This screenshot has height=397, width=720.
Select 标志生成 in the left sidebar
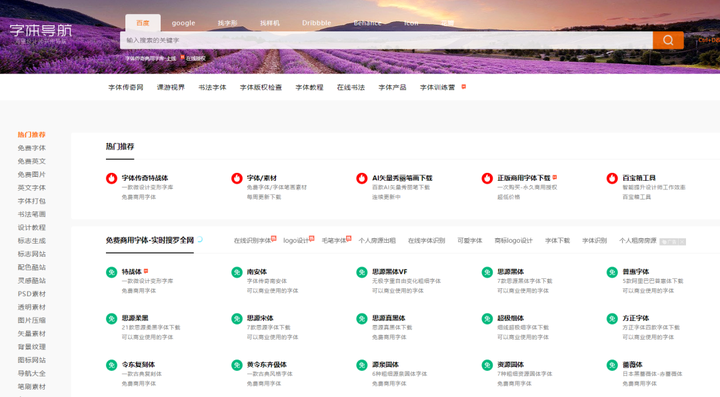tap(32, 240)
